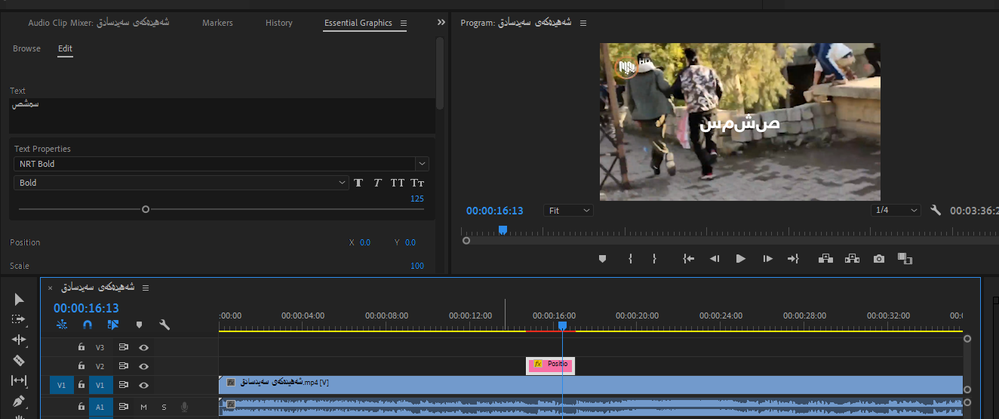Toggle the lock on track V2
Viewport: 999px width, 419px height.
(81, 366)
